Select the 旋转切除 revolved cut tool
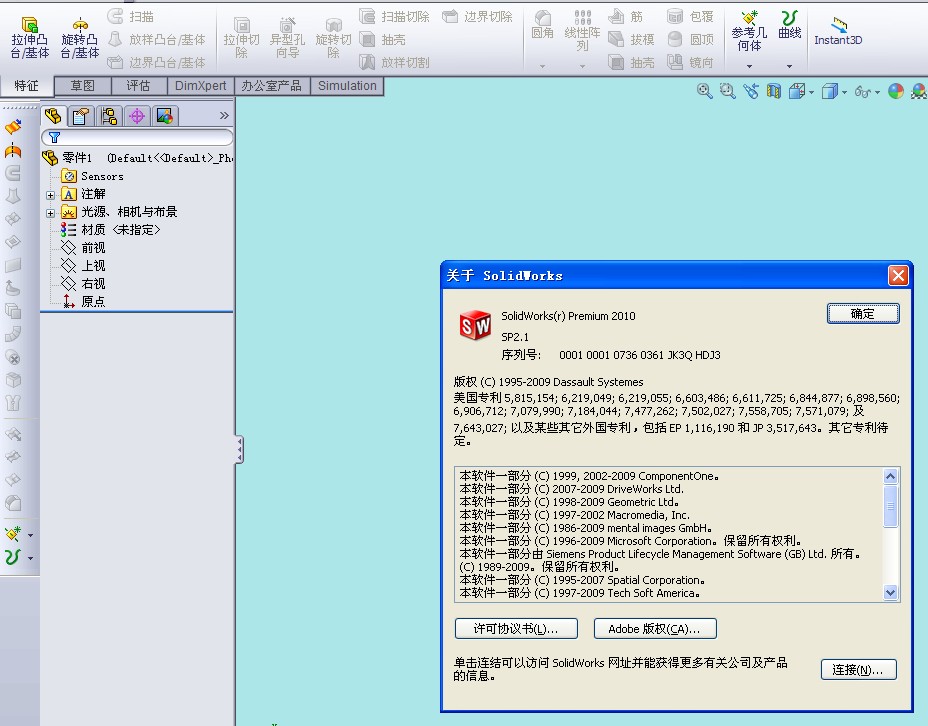Screen dimensions: 928x726 coord(333,38)
